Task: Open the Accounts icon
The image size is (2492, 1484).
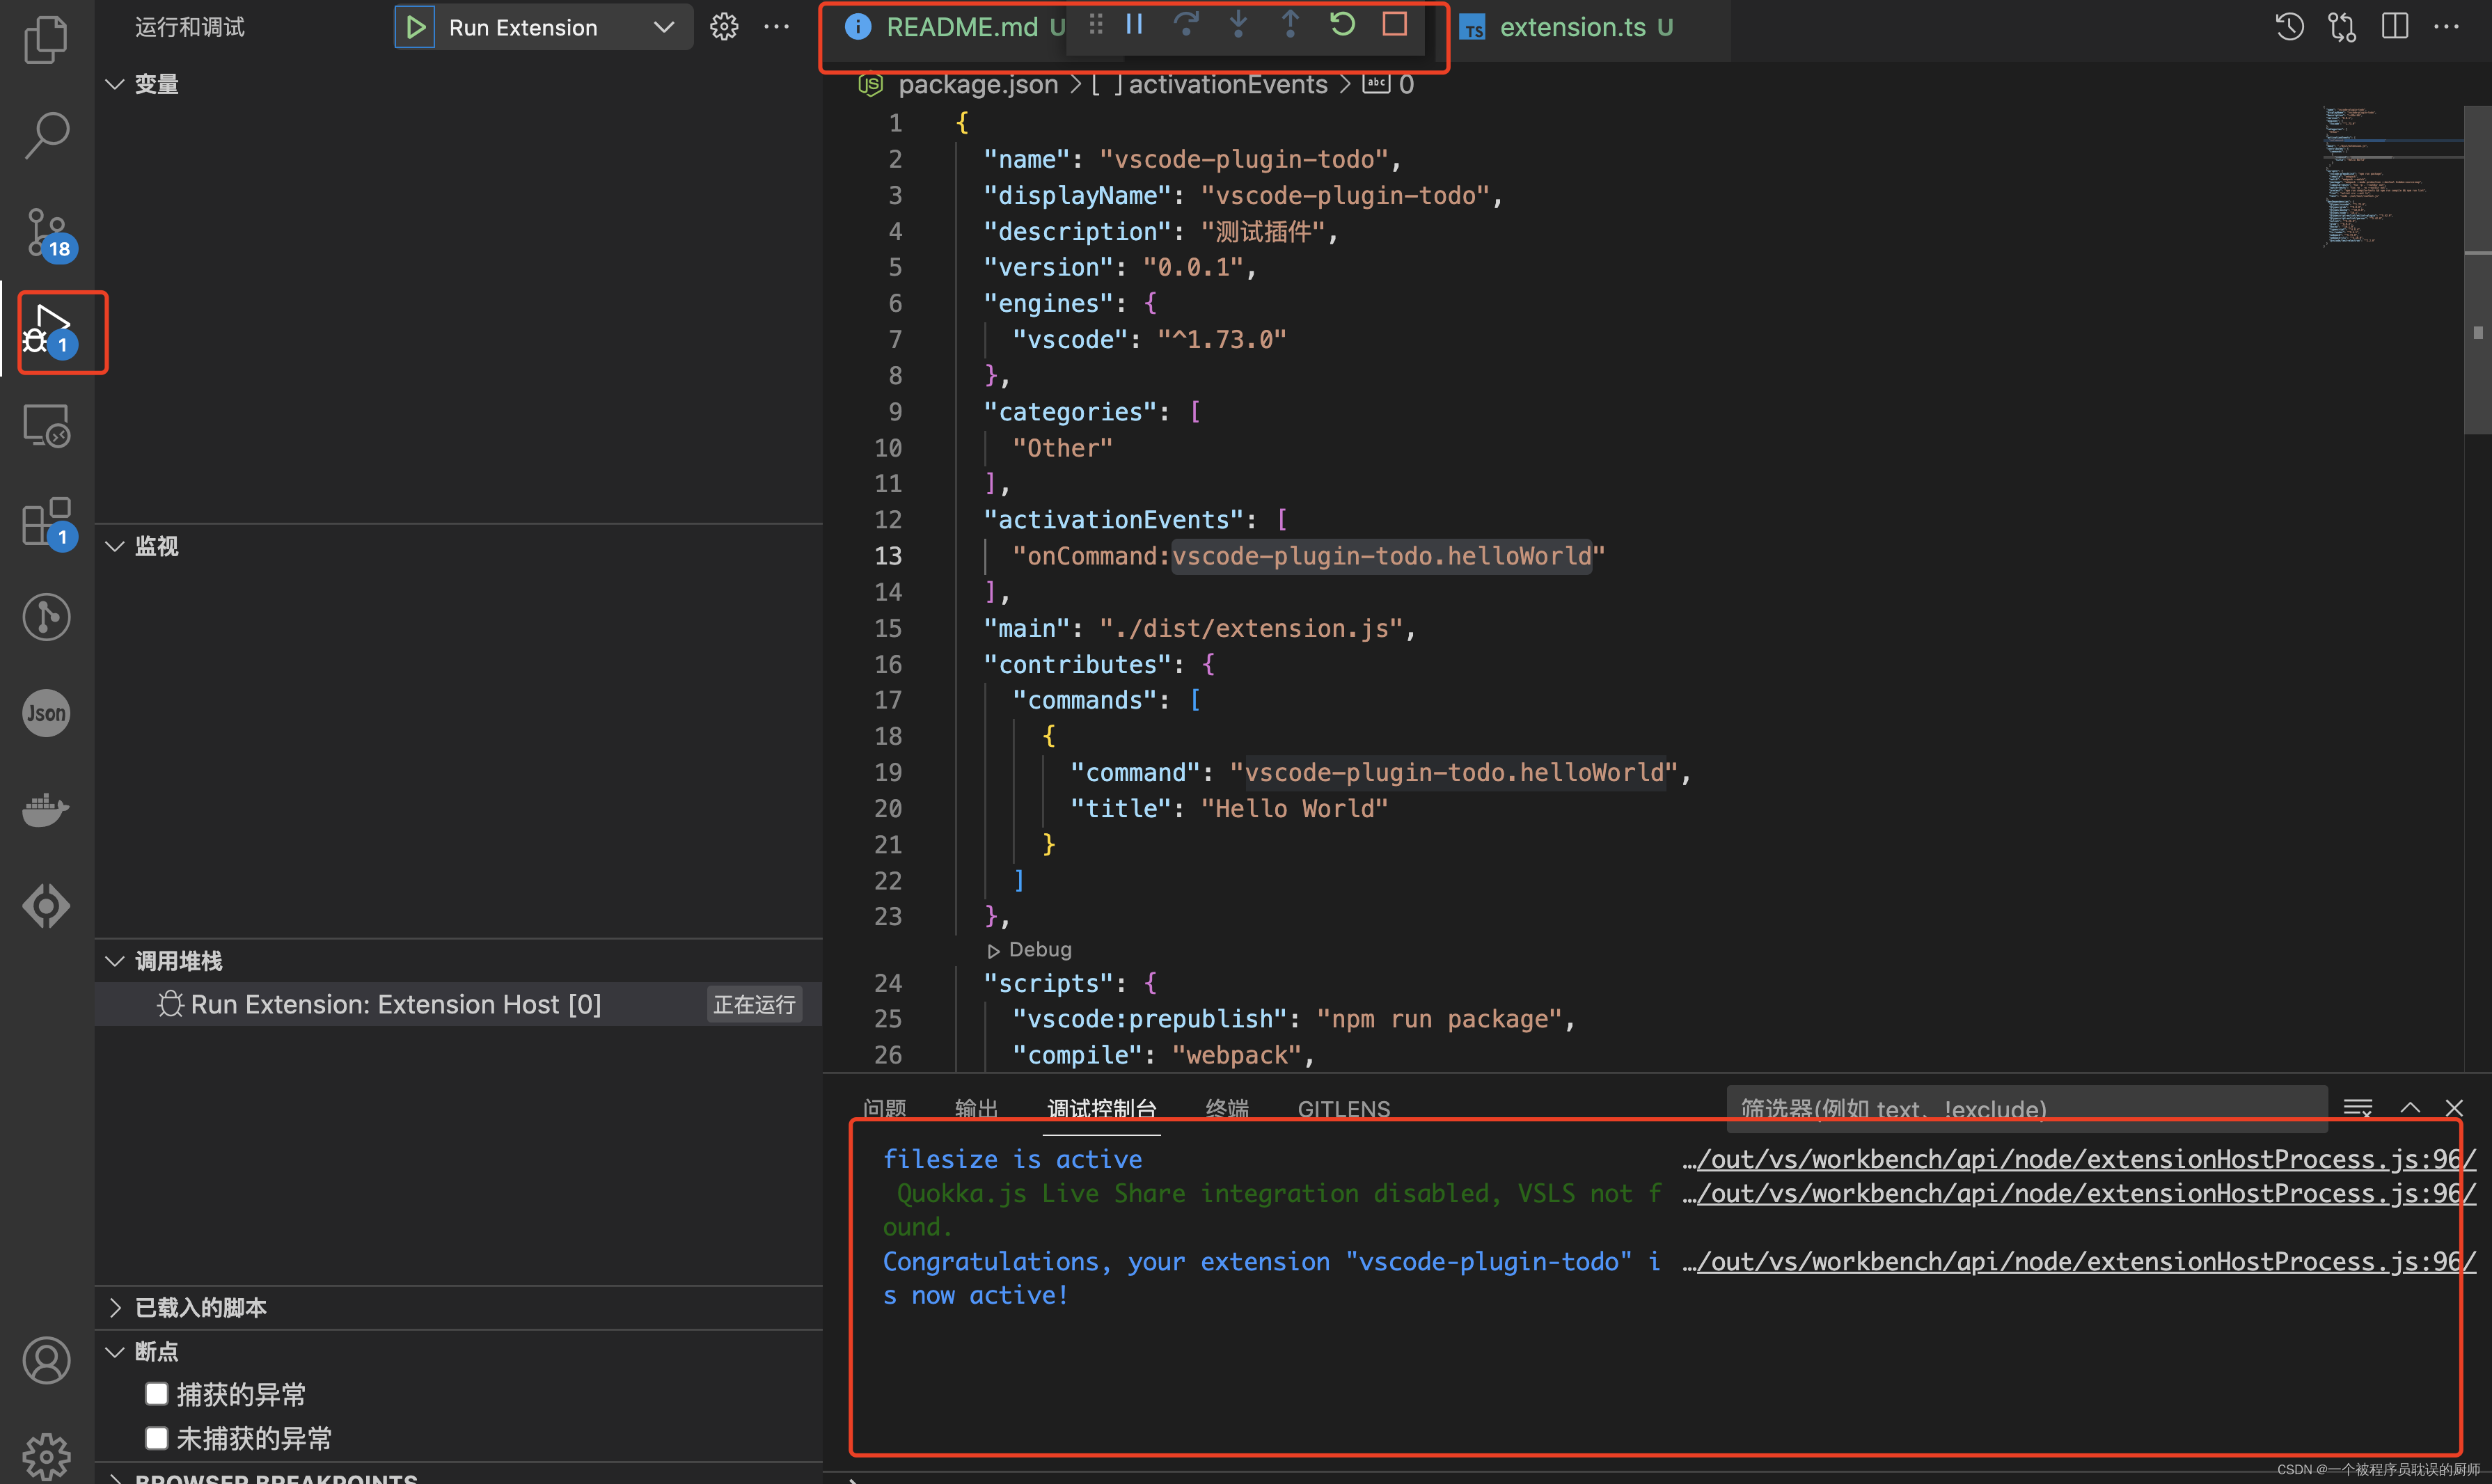Action: (46, 1361)
